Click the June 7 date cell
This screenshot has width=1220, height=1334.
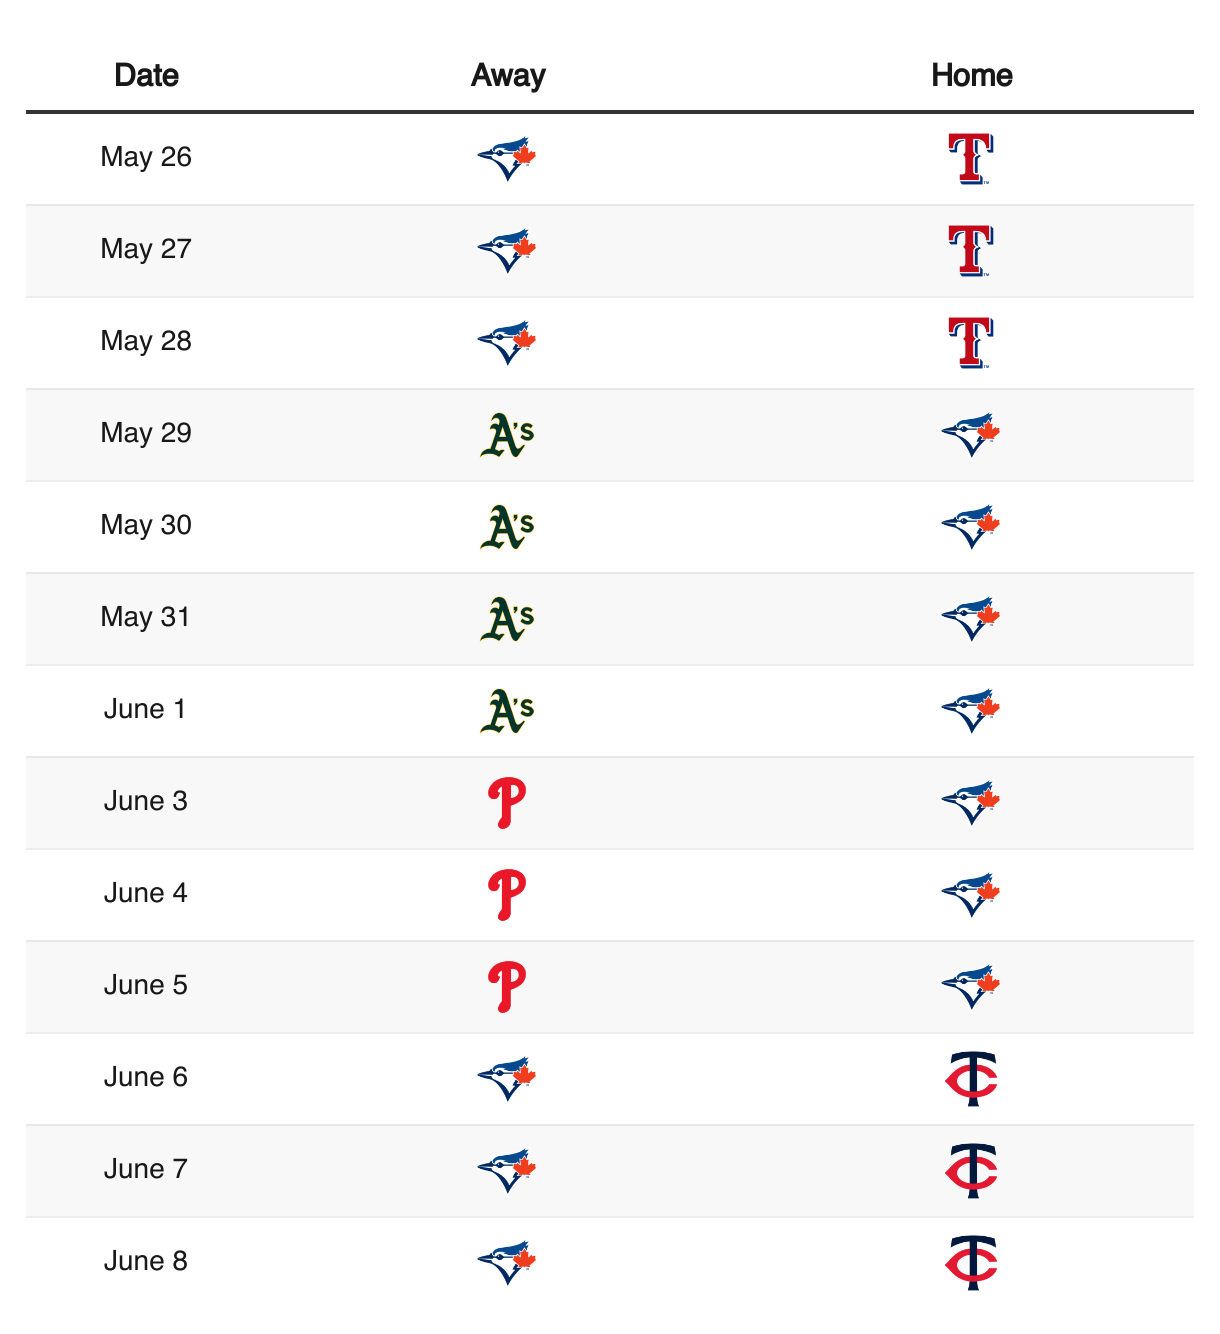click(x=146, y=1169)
